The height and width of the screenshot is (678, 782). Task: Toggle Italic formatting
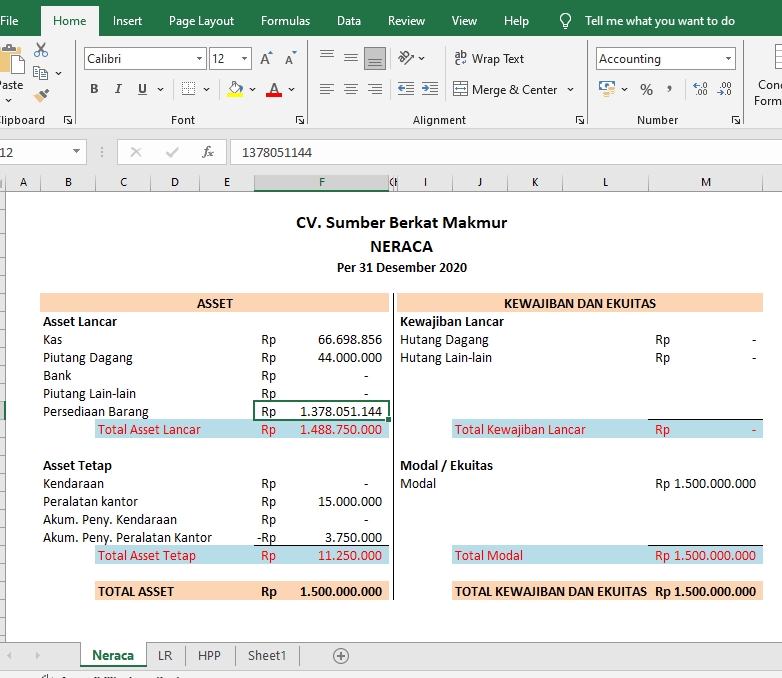(118, 89)
